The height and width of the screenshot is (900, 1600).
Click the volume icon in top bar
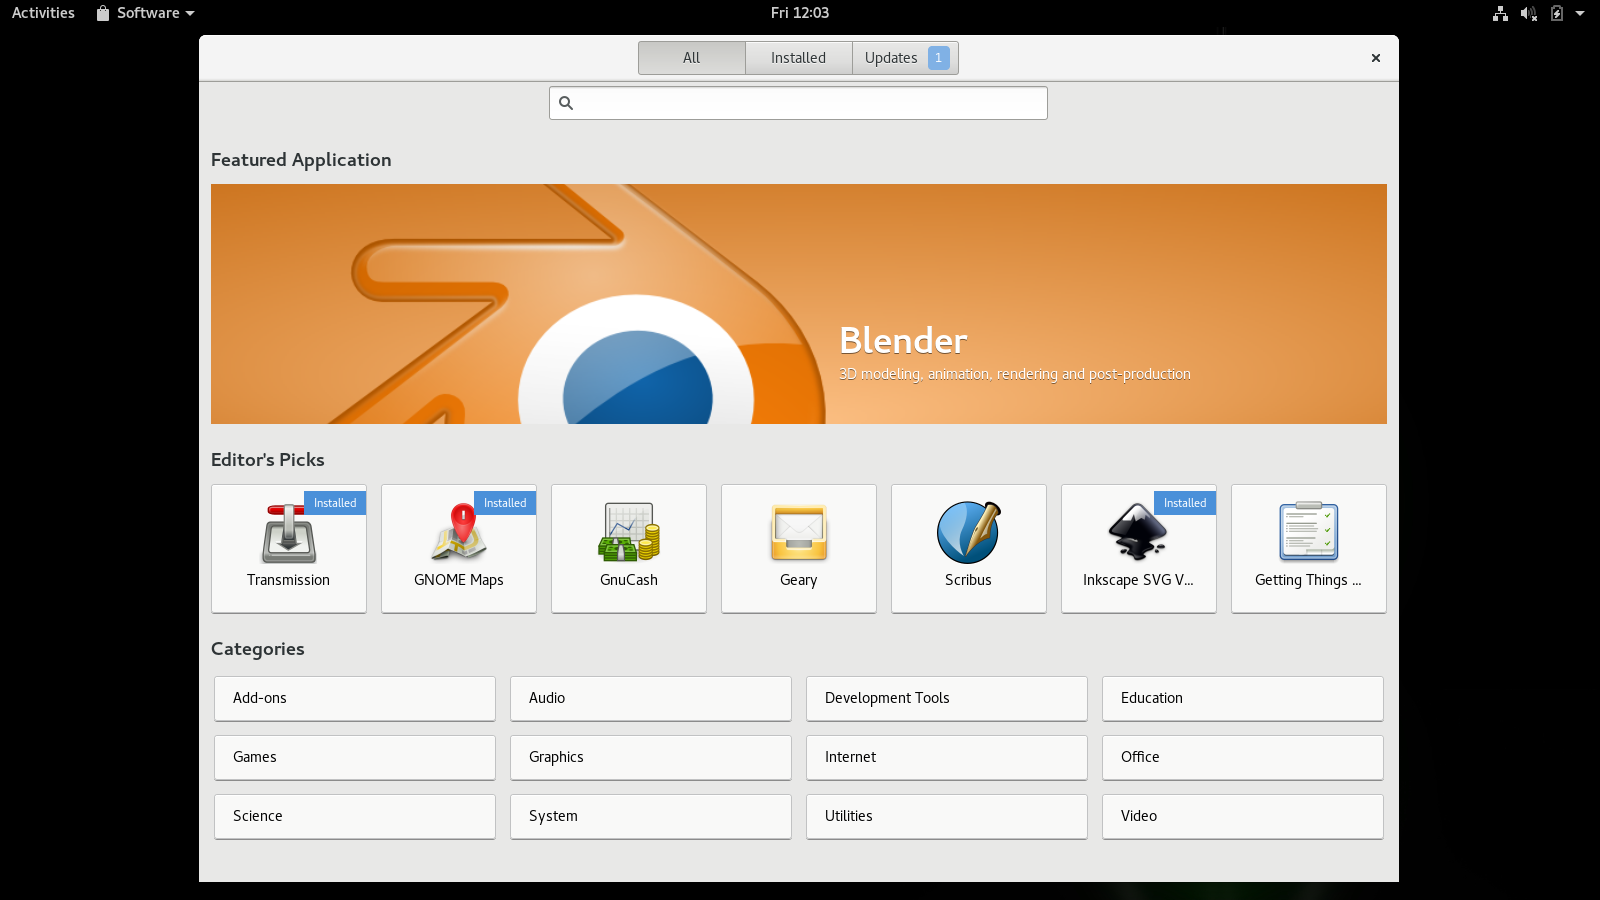1528,13
